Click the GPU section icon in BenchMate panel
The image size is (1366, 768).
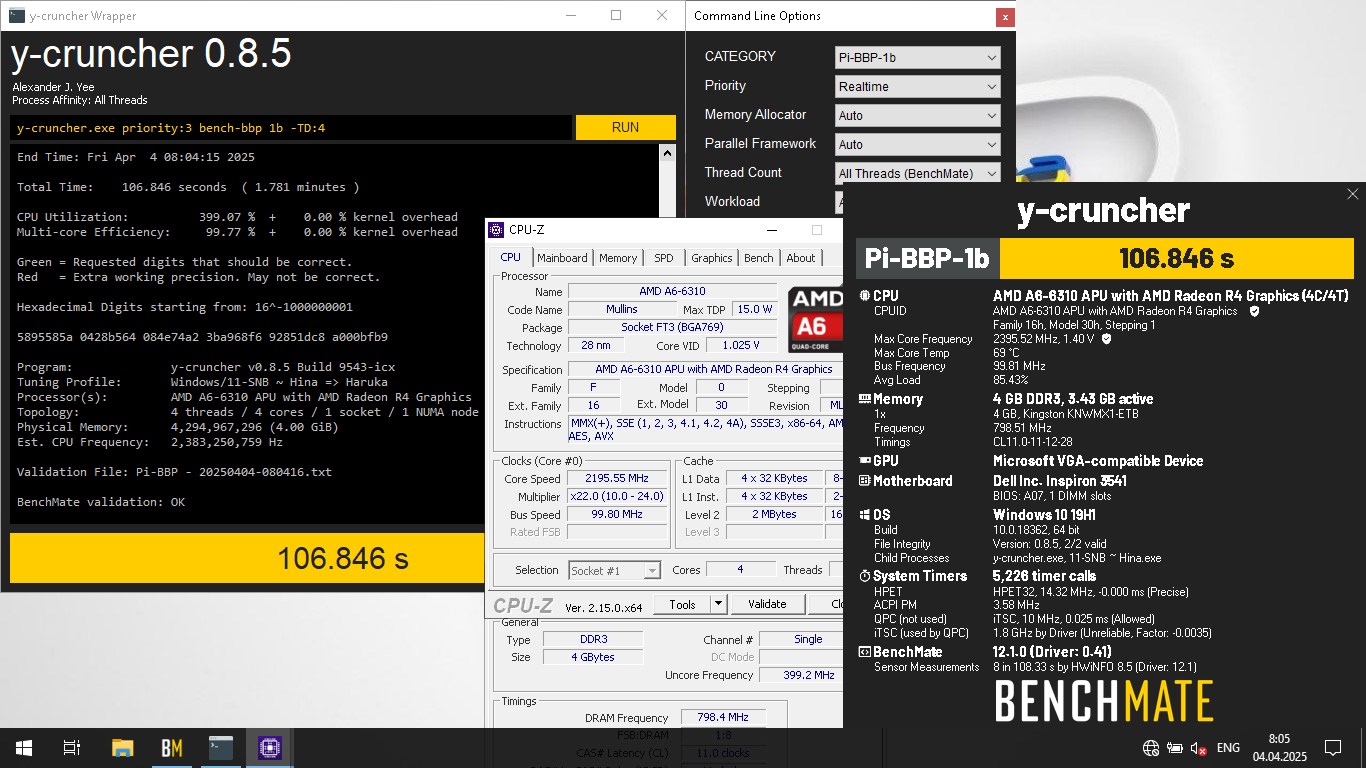[865, 461]
